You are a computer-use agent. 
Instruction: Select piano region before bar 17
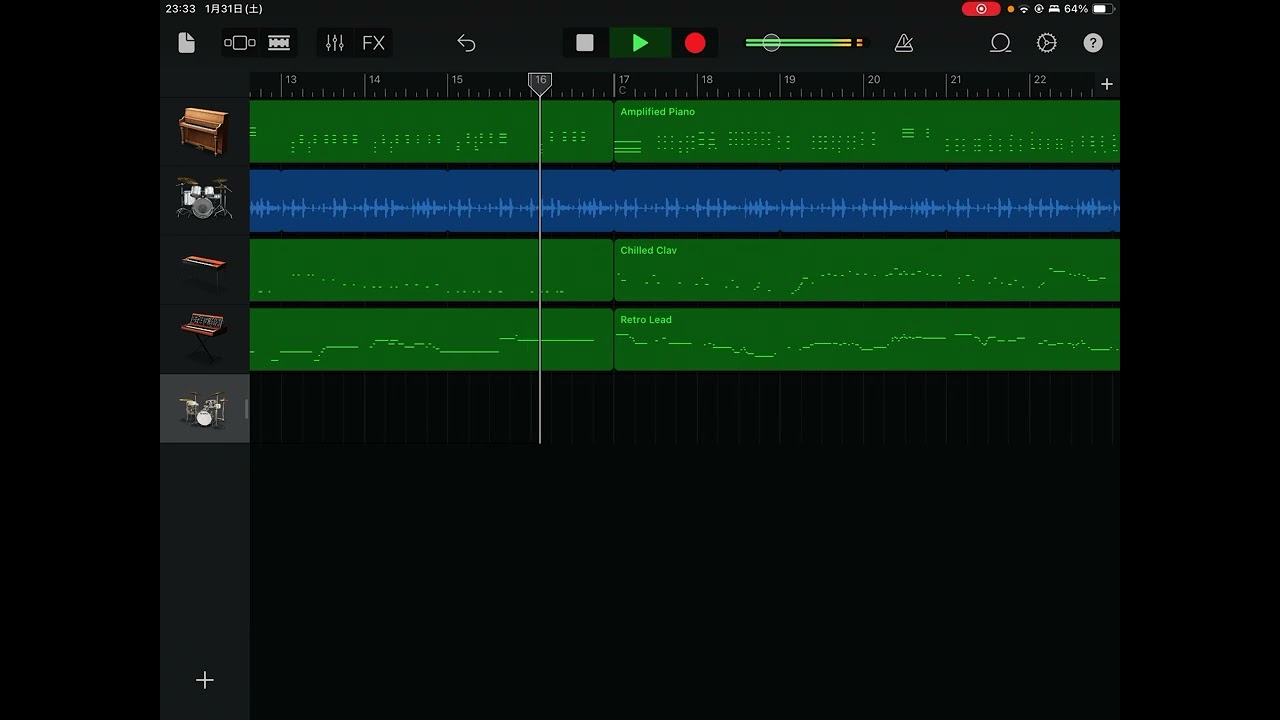point(431,131)
